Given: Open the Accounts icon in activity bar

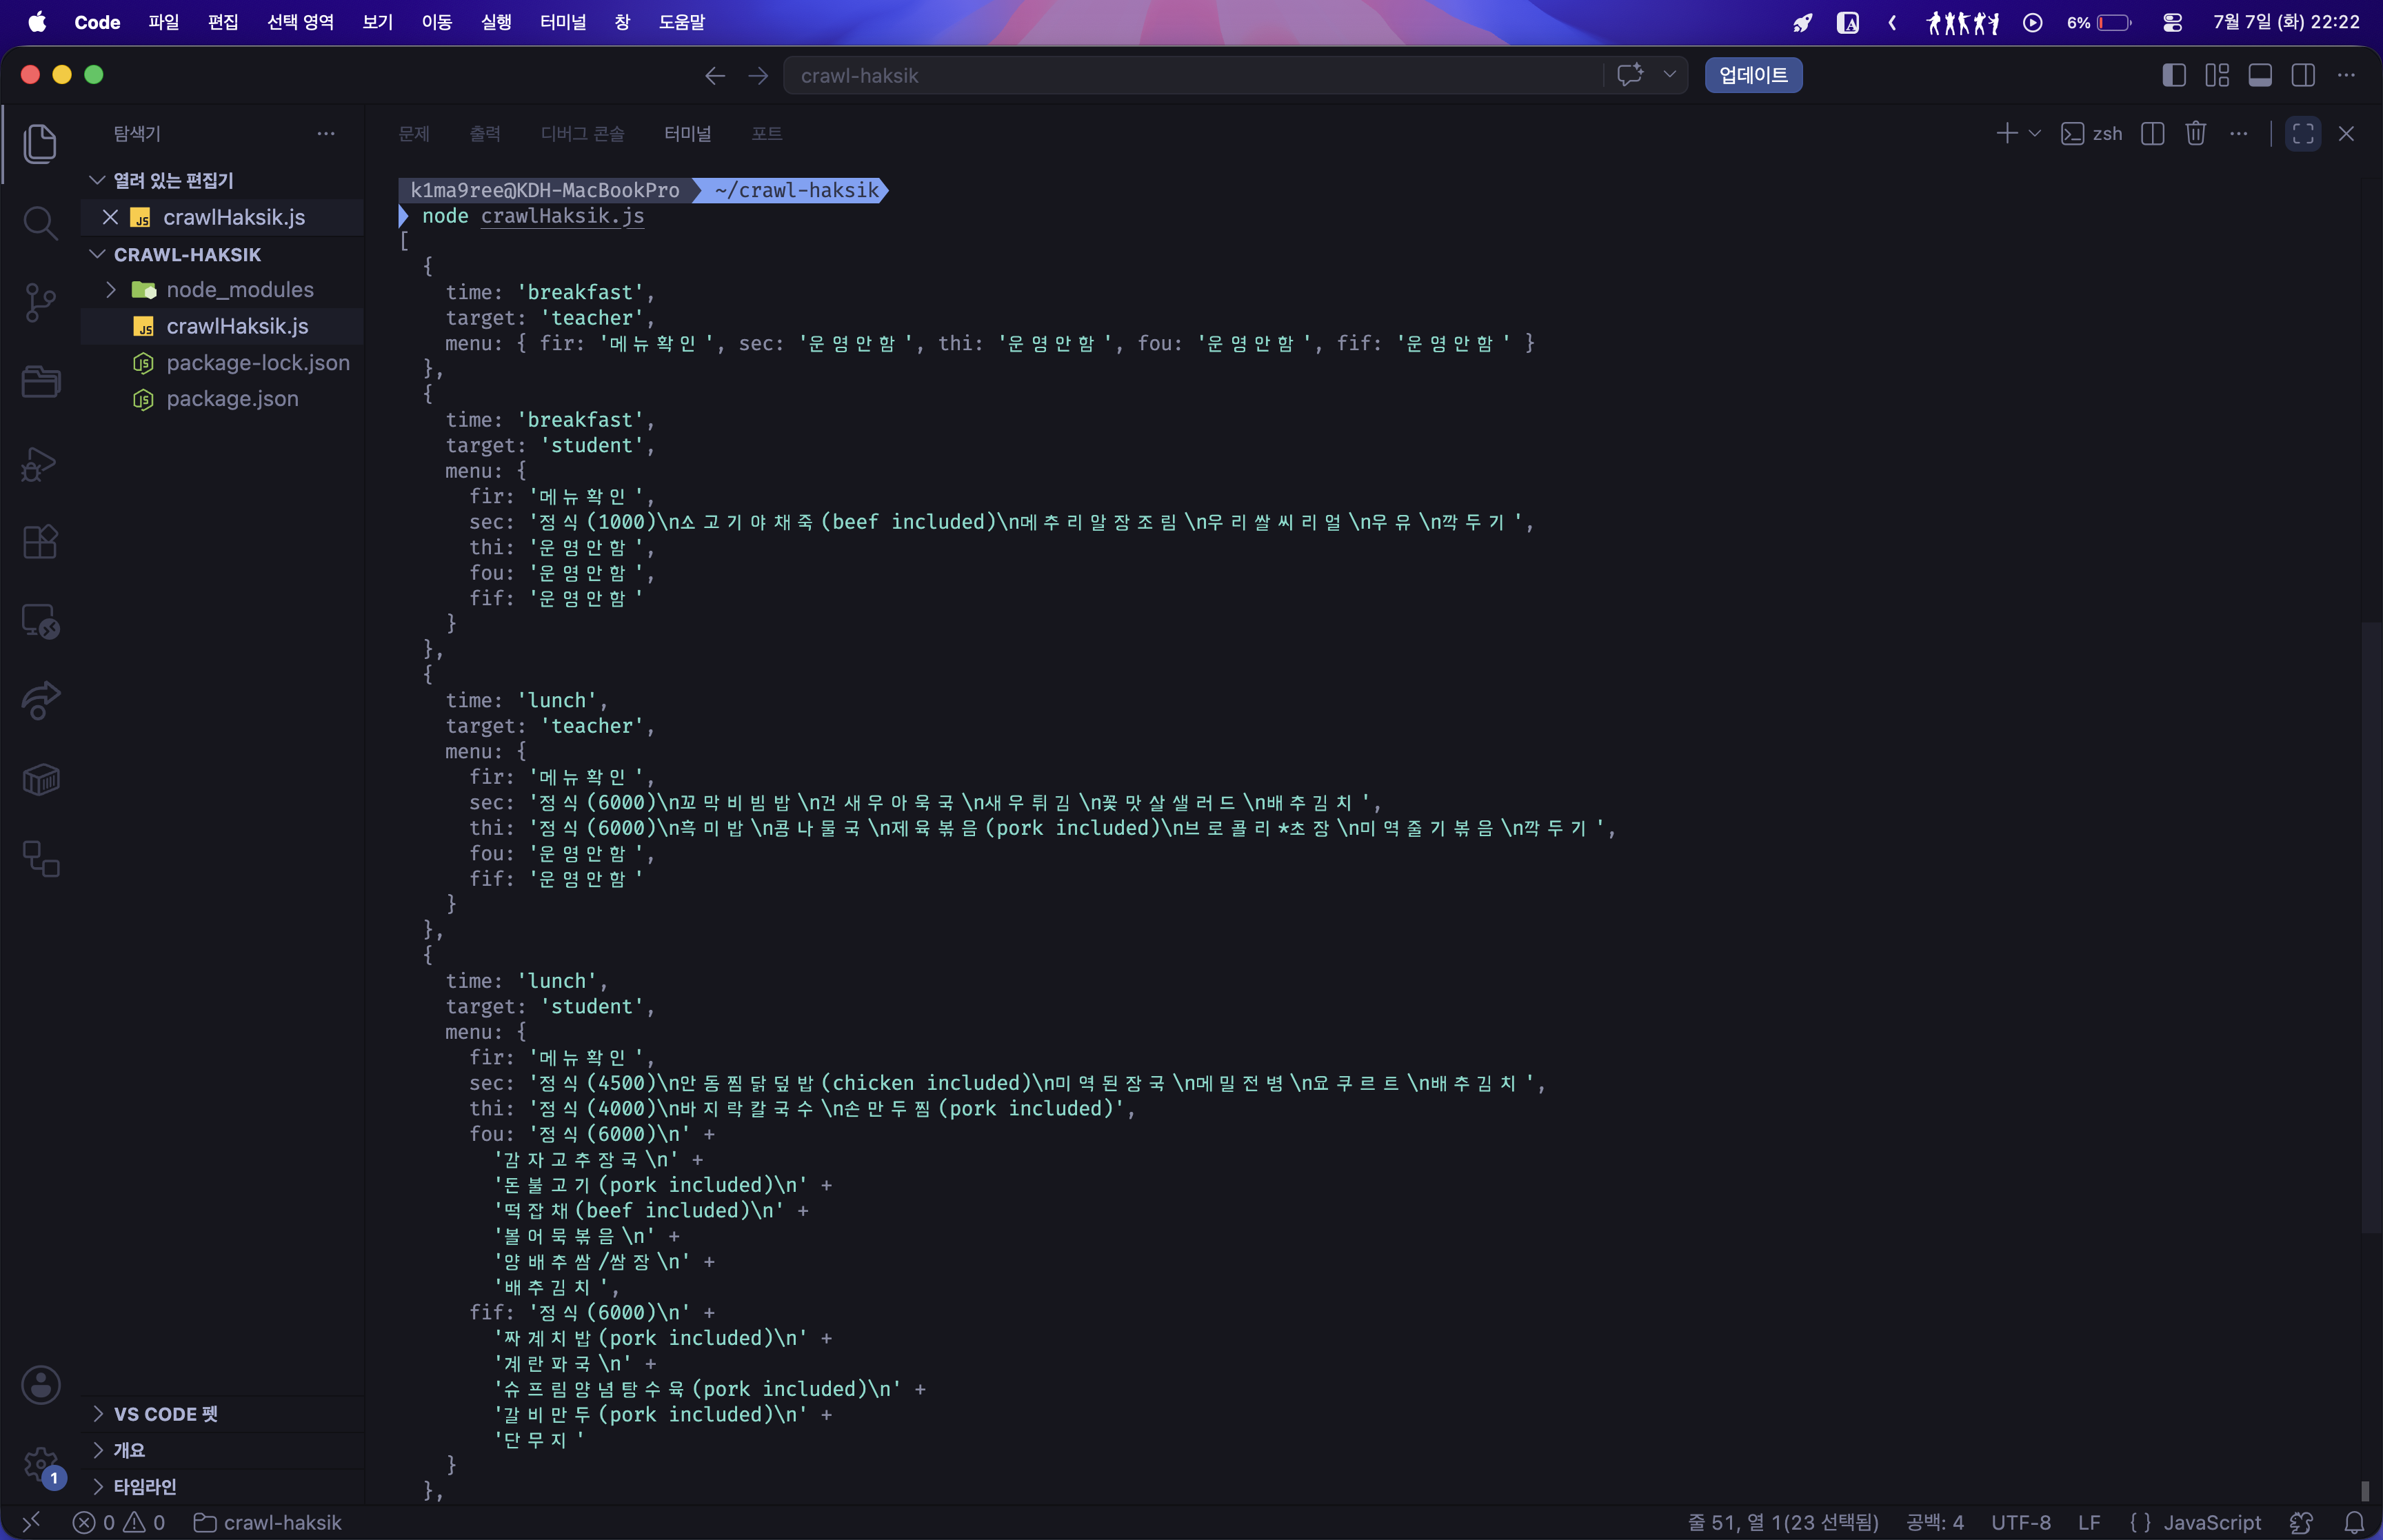Looking at the screenshot, I should coord(40,1385).
